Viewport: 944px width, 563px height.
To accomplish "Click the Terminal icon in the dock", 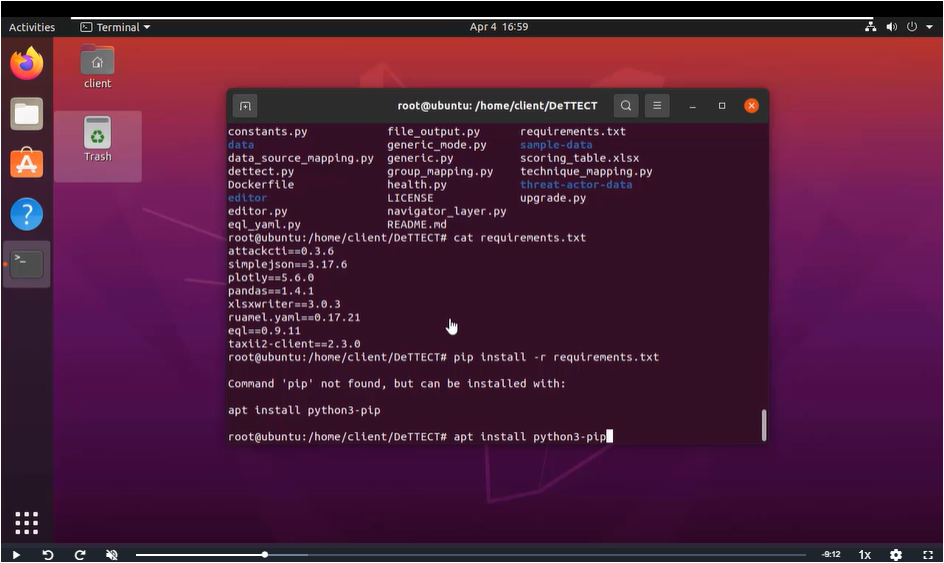I will pos(27,264).
